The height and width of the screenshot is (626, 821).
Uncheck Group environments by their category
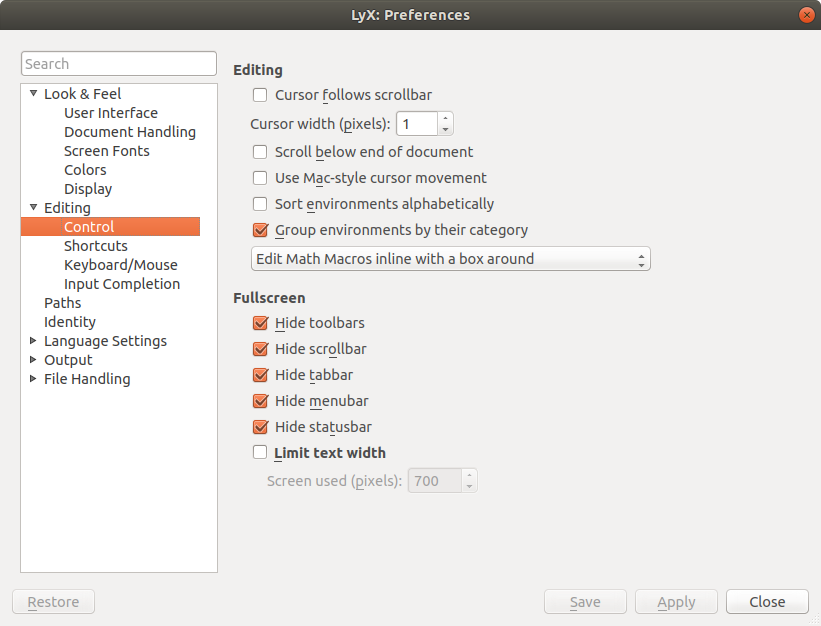coord(260,230)
